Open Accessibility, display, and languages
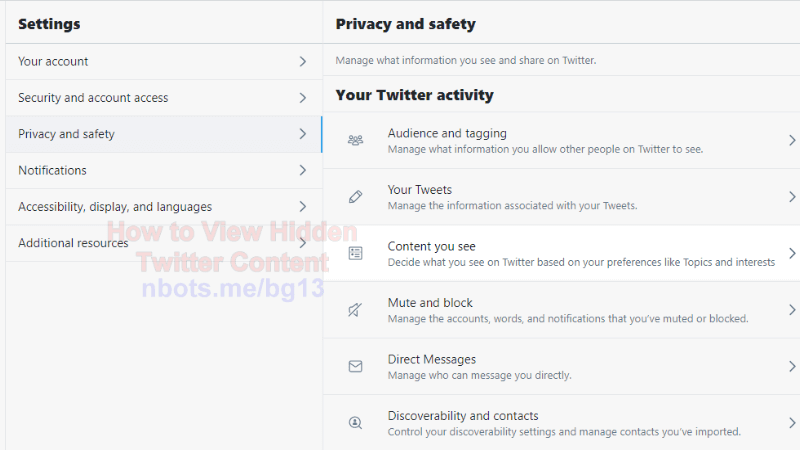 [164, 207]
